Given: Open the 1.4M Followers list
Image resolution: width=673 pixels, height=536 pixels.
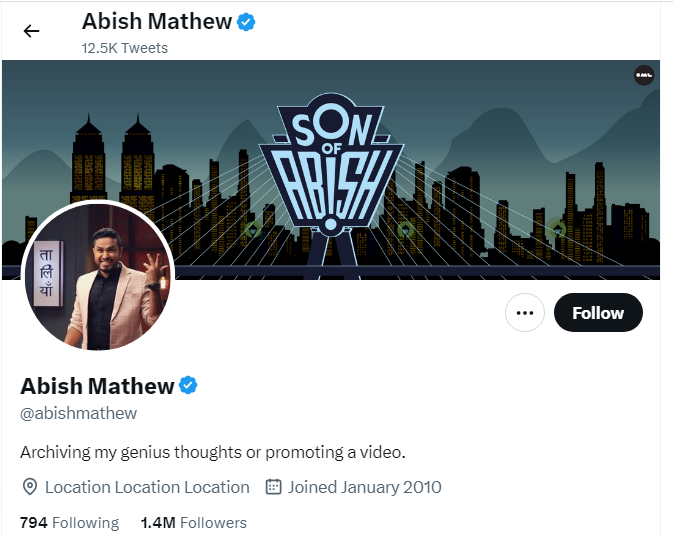Looking at the screenshot, I should (x=193, y=522).
